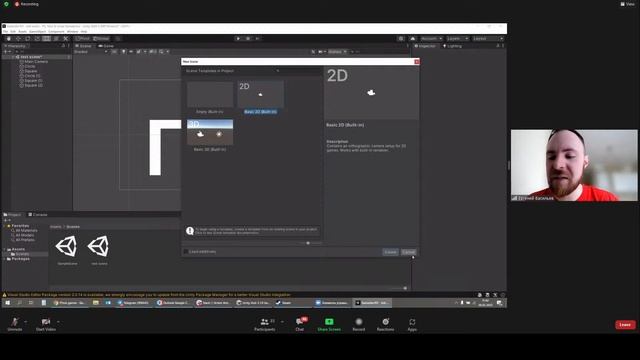Toggle the Global handle rotation button
The width and height of the screenshot is (640, 360).
click(101, 38)
